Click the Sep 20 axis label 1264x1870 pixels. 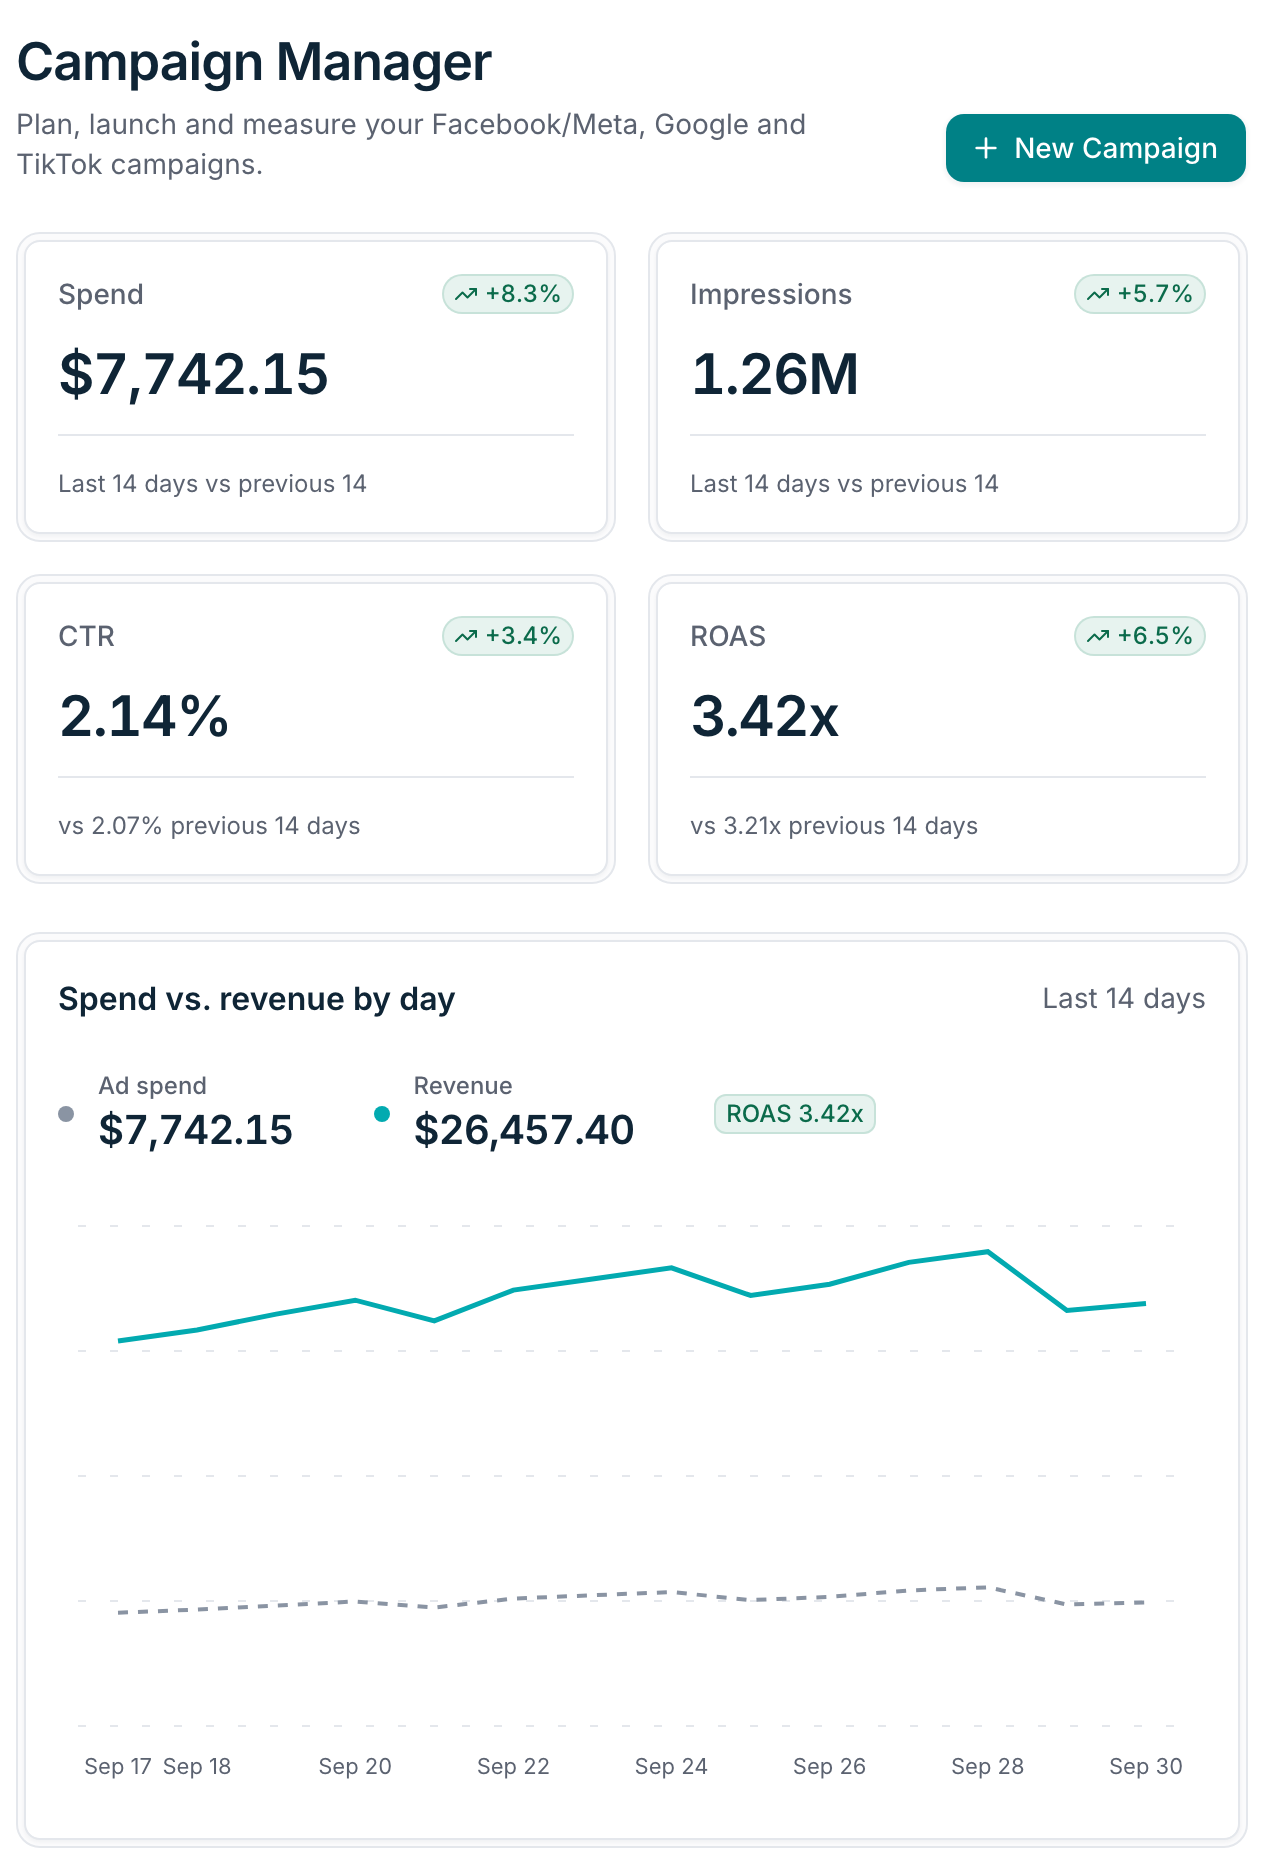[x=355, y=1767]
